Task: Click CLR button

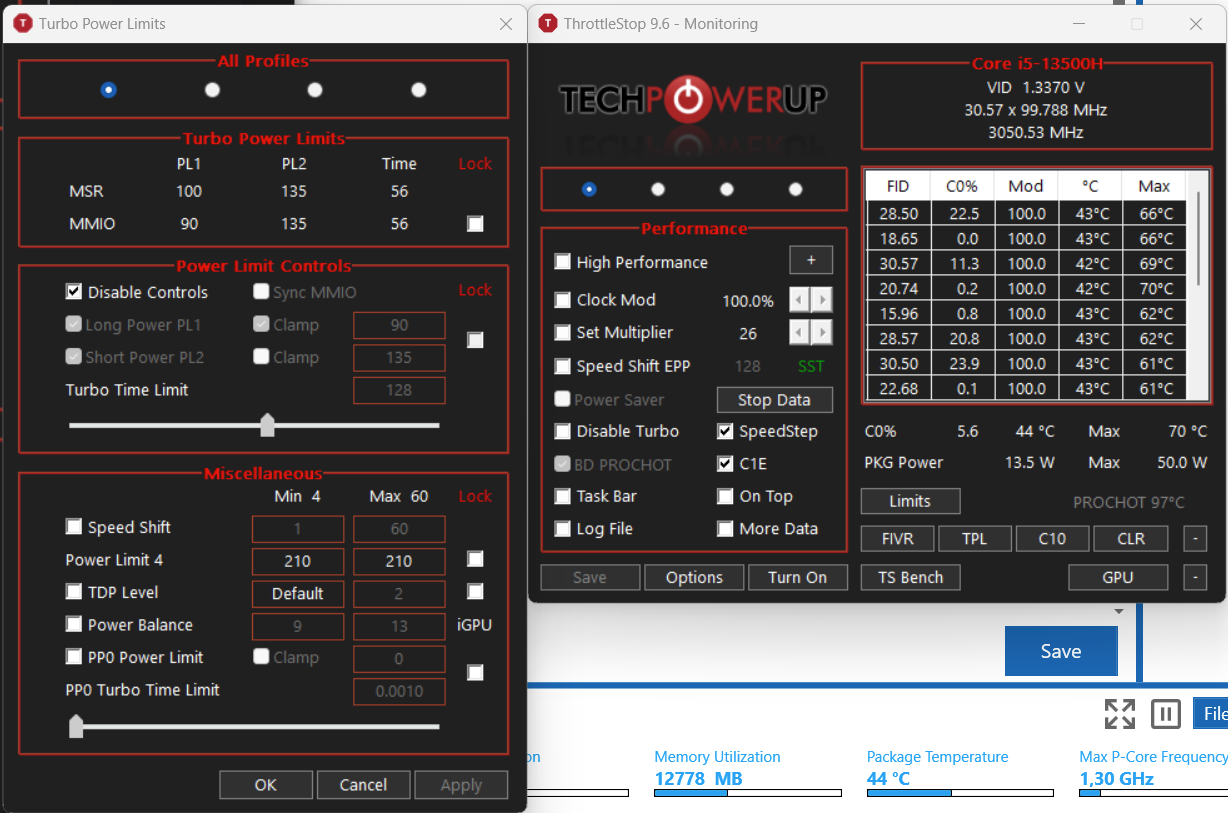Action: pos(1131,538)
